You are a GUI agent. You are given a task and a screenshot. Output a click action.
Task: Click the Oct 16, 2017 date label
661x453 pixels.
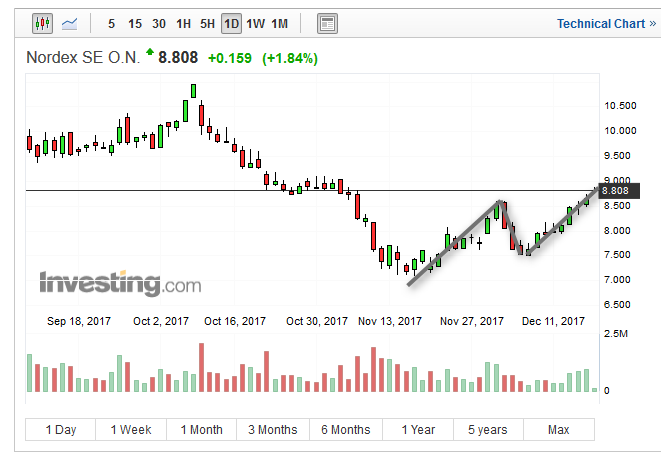235,321
